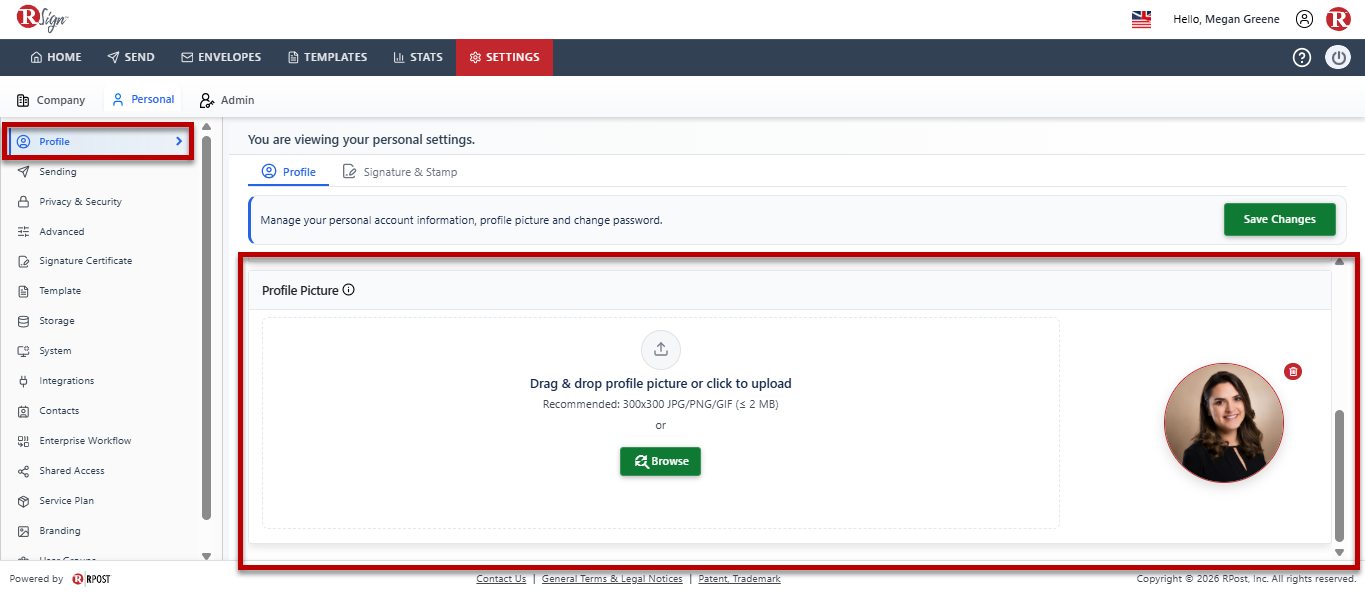Click the power logout icon
1365x592 pixels.
(x=1338, y=58)
